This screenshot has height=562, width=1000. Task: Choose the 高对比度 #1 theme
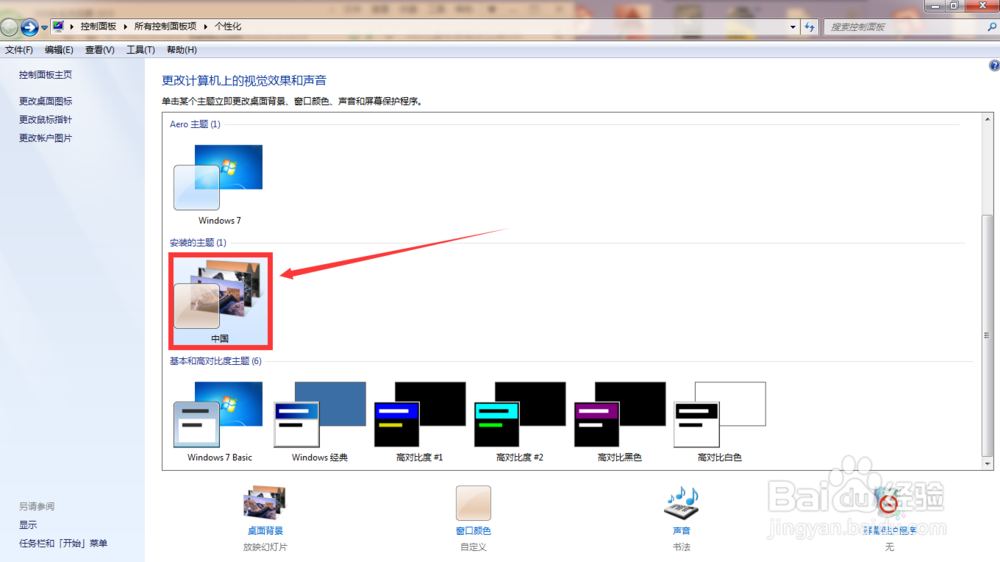(x=420, y=422)
